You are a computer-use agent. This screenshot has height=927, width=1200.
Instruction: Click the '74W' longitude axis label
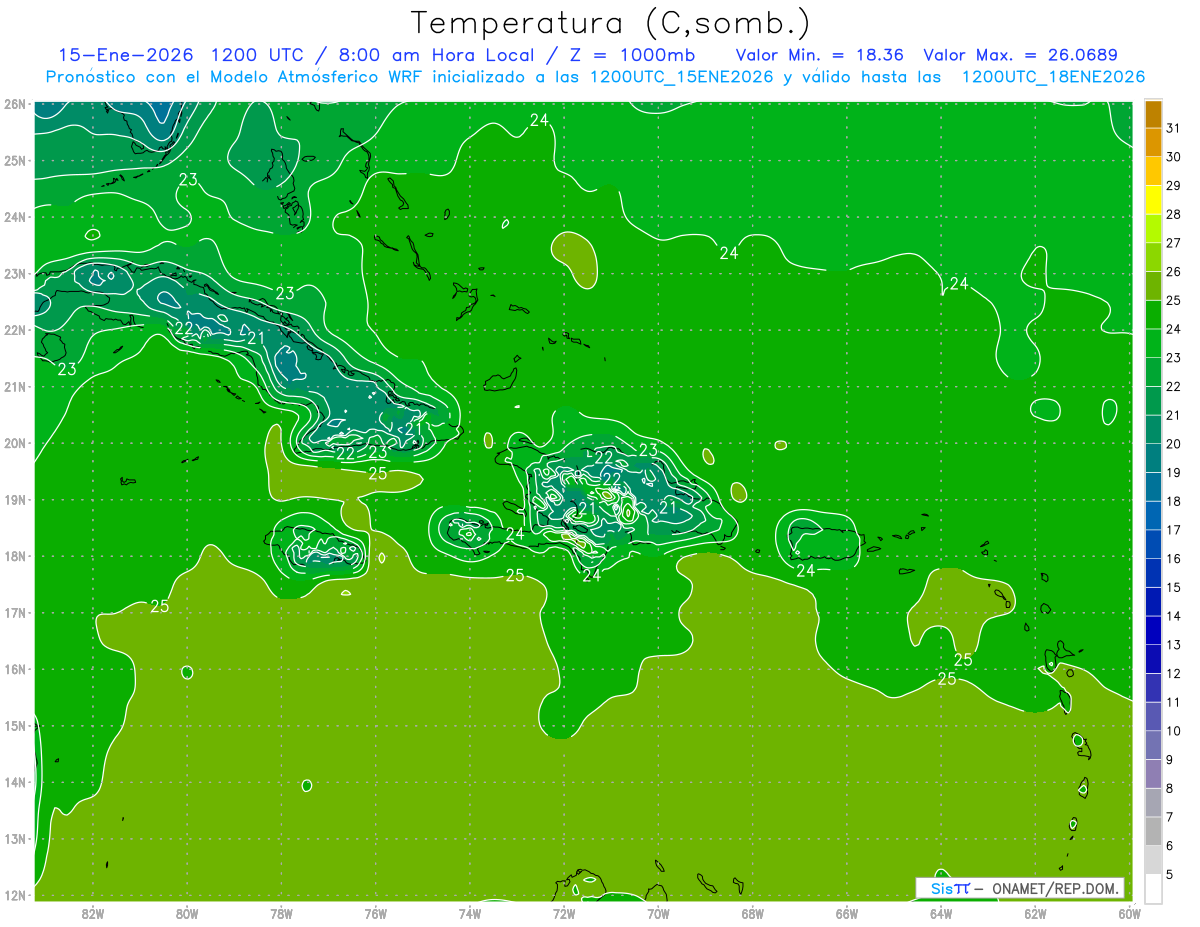tap(470, 912)
